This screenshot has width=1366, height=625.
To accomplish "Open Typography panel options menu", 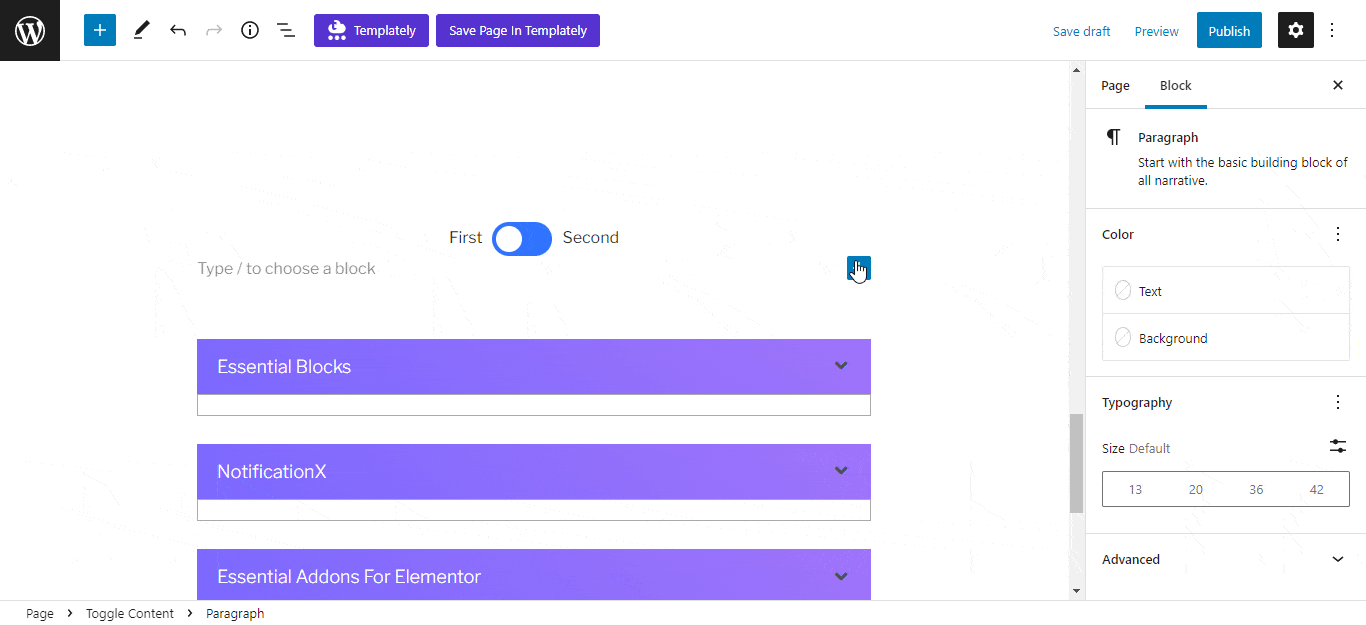I will (x=1338, y=402).
